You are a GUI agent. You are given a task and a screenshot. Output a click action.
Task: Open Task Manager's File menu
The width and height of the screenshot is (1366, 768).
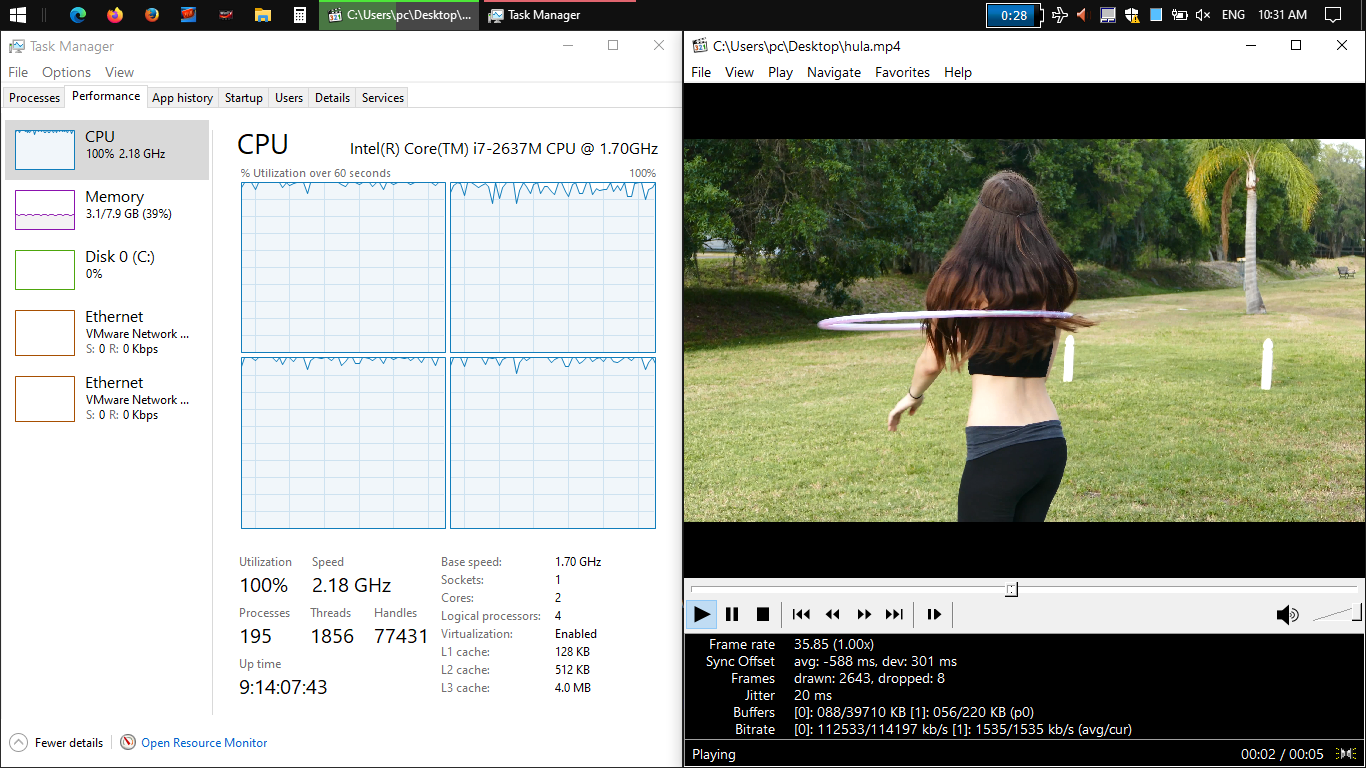tap(18, 72)
